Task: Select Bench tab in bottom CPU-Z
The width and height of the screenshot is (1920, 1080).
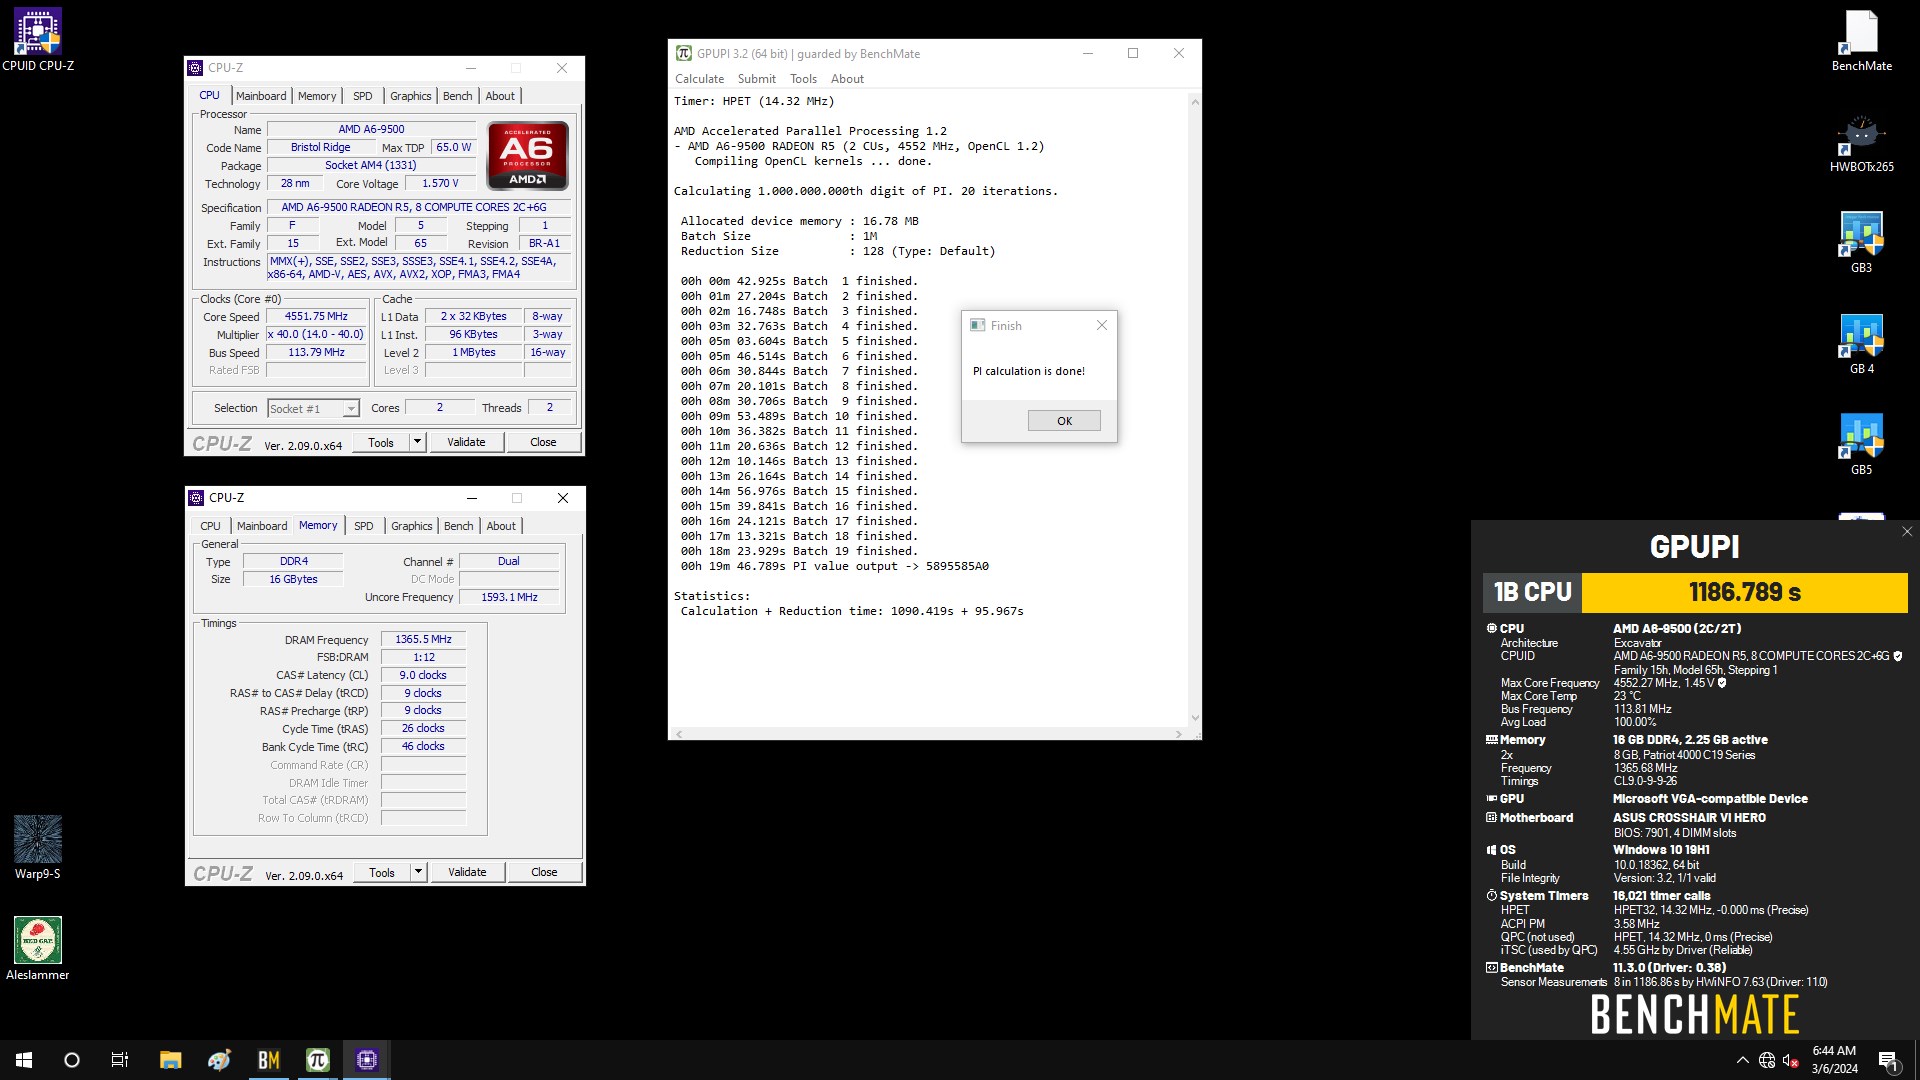Action: click(459, 526)
